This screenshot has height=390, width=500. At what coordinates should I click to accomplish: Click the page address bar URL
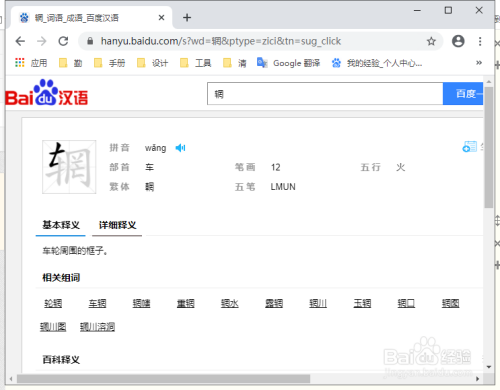coord(221,41)
